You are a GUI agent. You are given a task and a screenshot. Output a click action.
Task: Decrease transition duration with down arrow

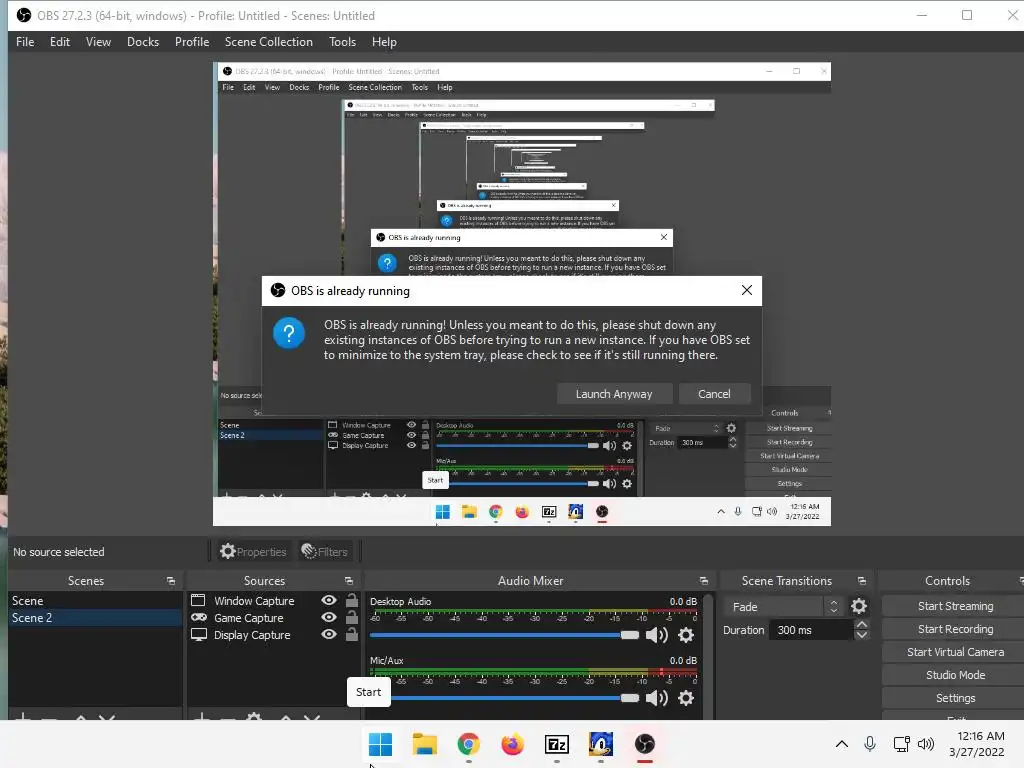(x=861, y=635)
